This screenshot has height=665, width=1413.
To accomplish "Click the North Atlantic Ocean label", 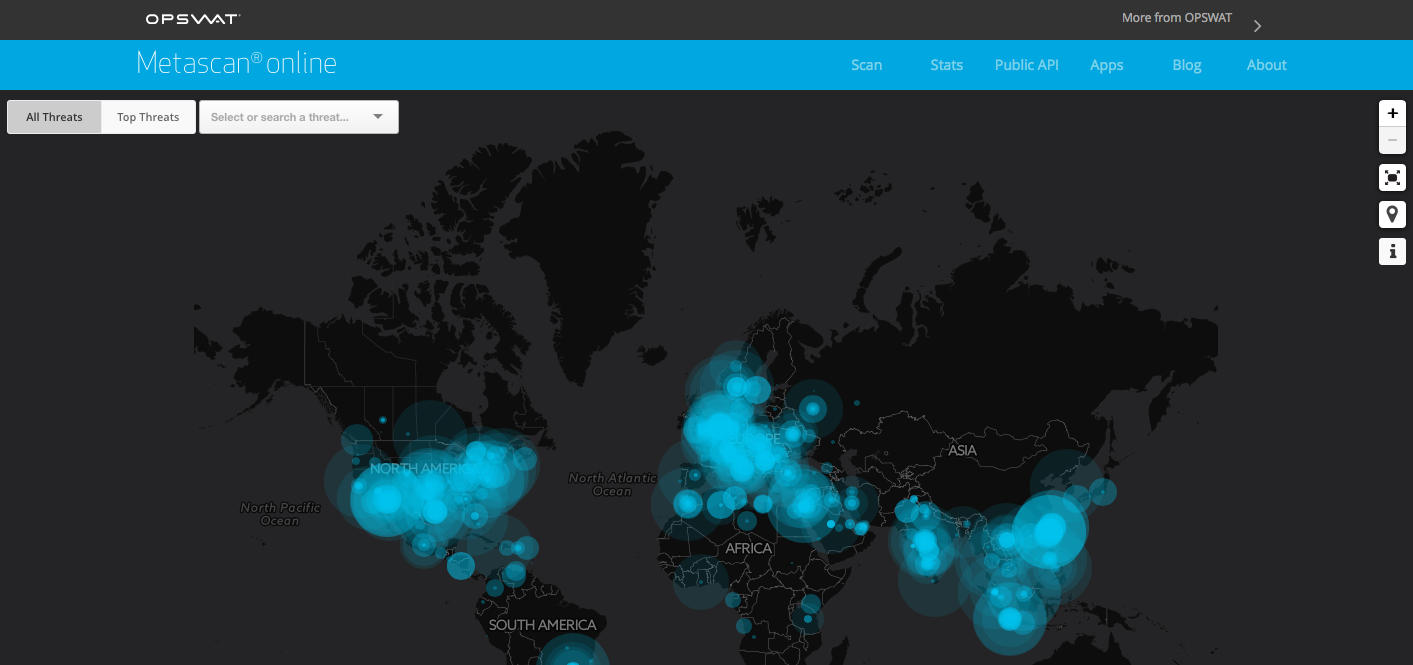I will pos(613,485).
